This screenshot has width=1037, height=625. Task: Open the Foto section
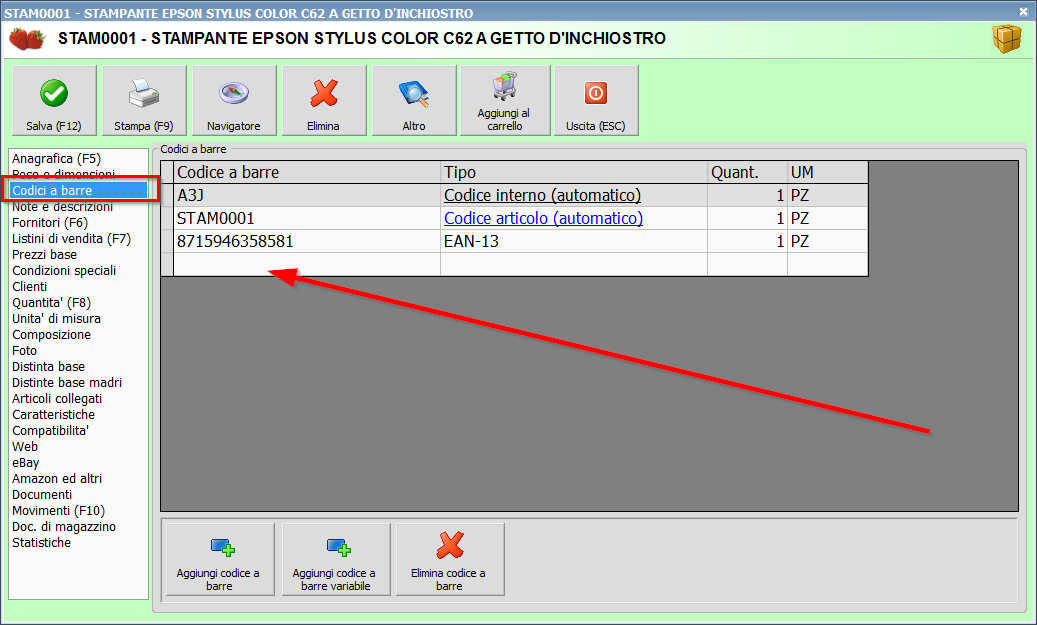point(24,351)
